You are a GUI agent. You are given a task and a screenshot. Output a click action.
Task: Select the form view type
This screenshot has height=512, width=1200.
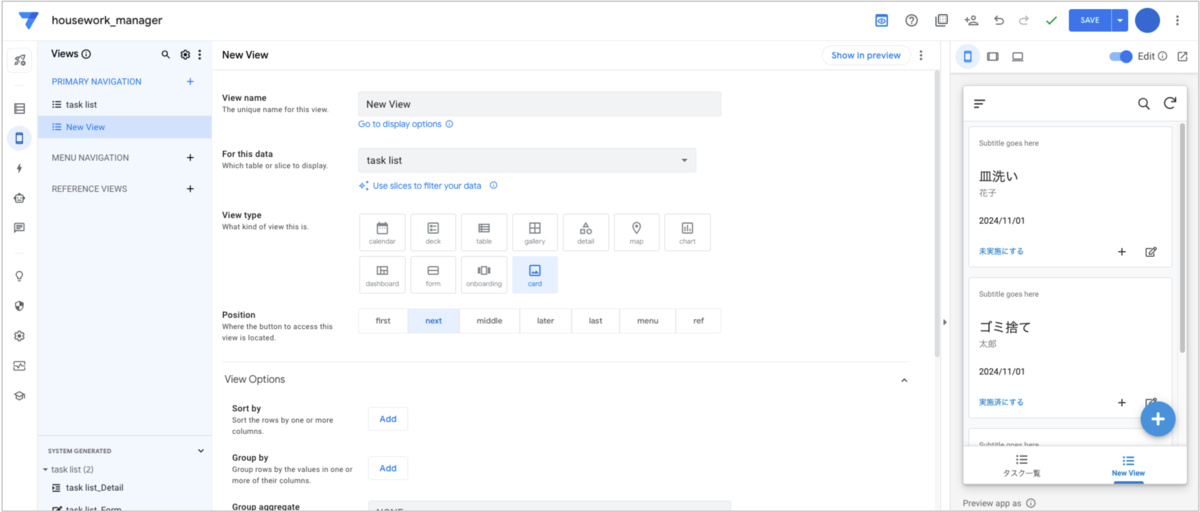[433, 275]
